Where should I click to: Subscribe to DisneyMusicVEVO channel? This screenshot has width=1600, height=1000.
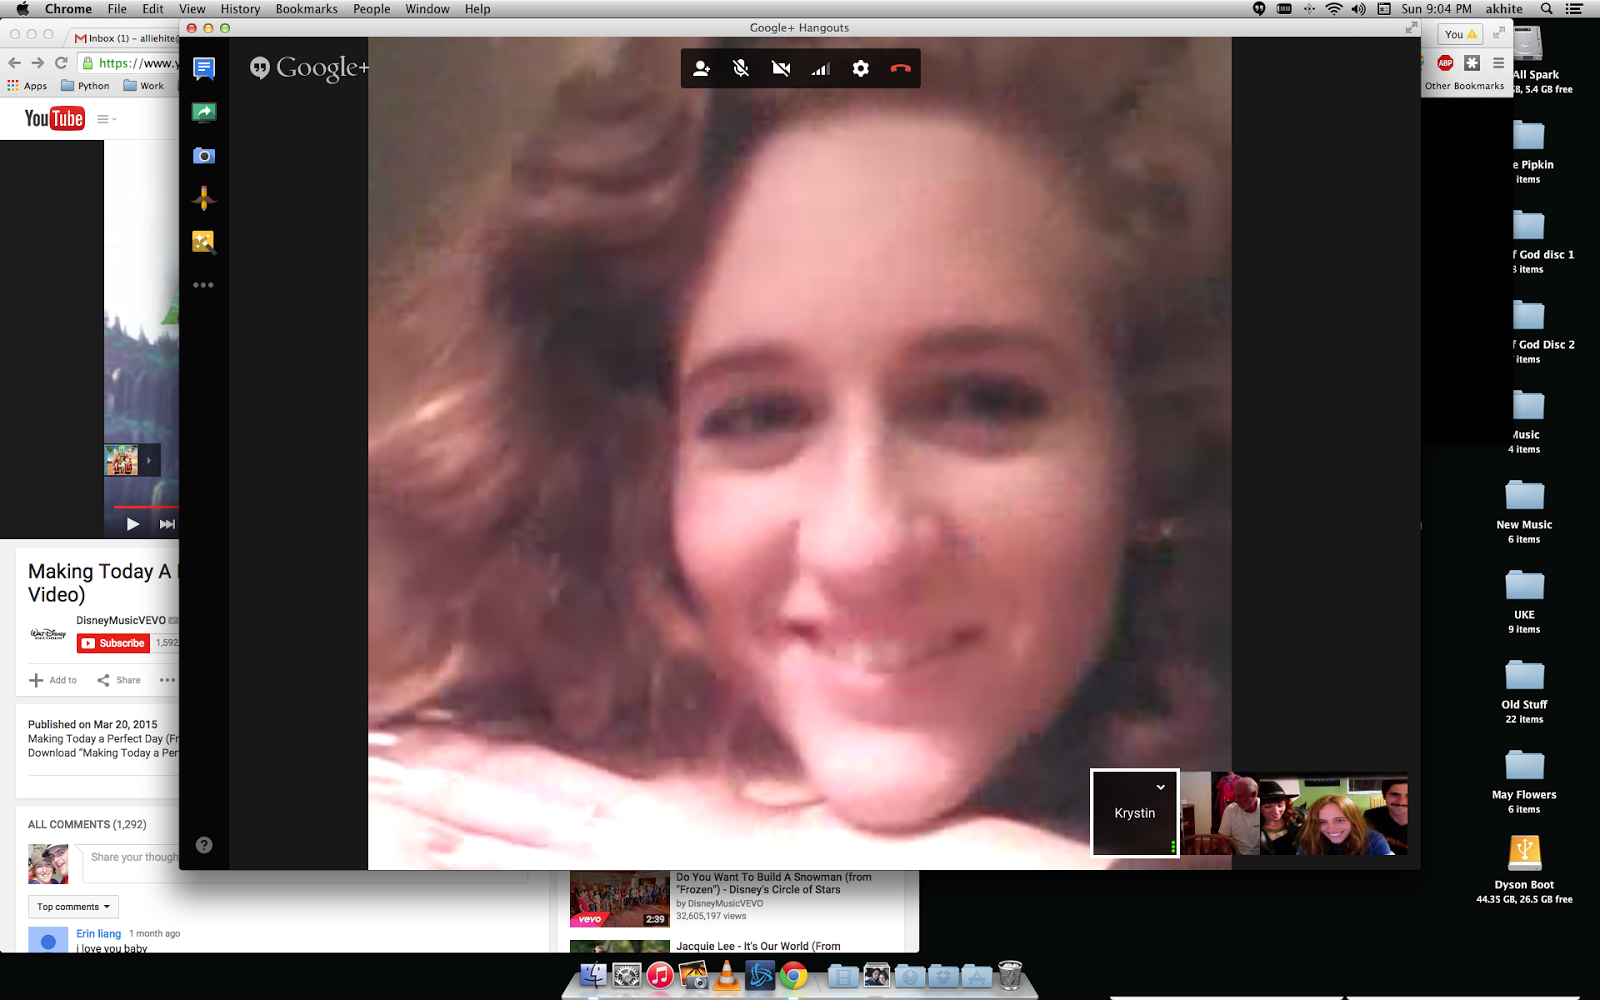[113, 643]
